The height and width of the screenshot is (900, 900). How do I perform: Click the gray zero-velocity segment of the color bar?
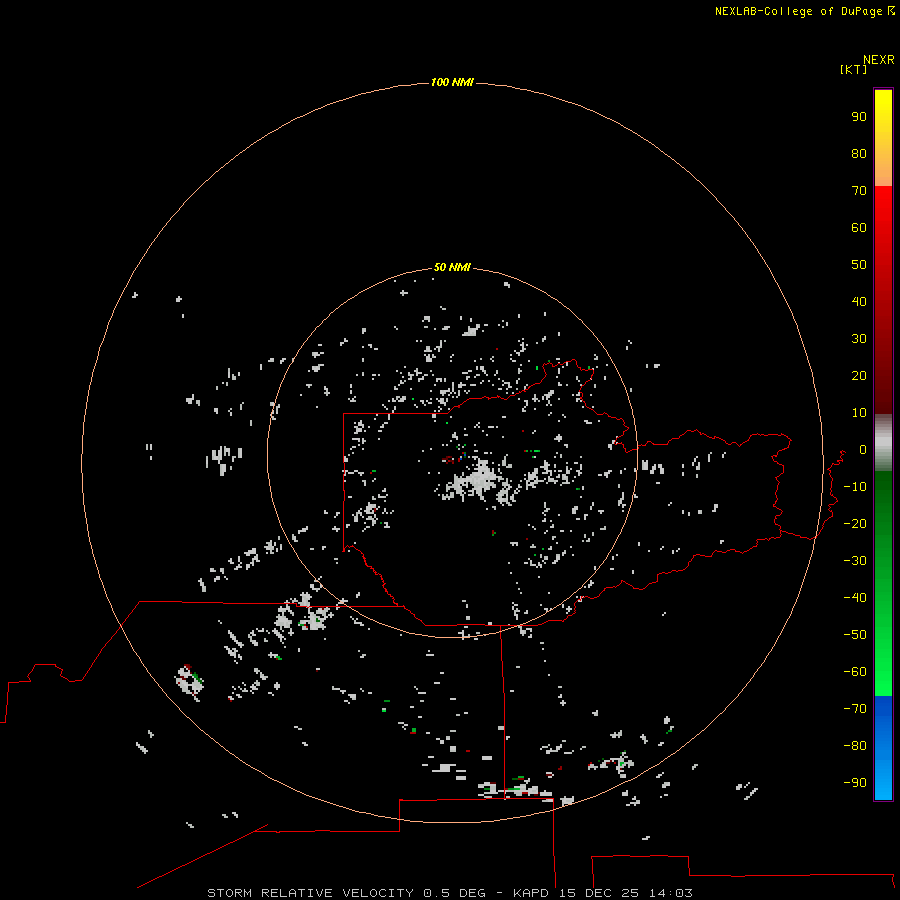click(x=883, y=443)
